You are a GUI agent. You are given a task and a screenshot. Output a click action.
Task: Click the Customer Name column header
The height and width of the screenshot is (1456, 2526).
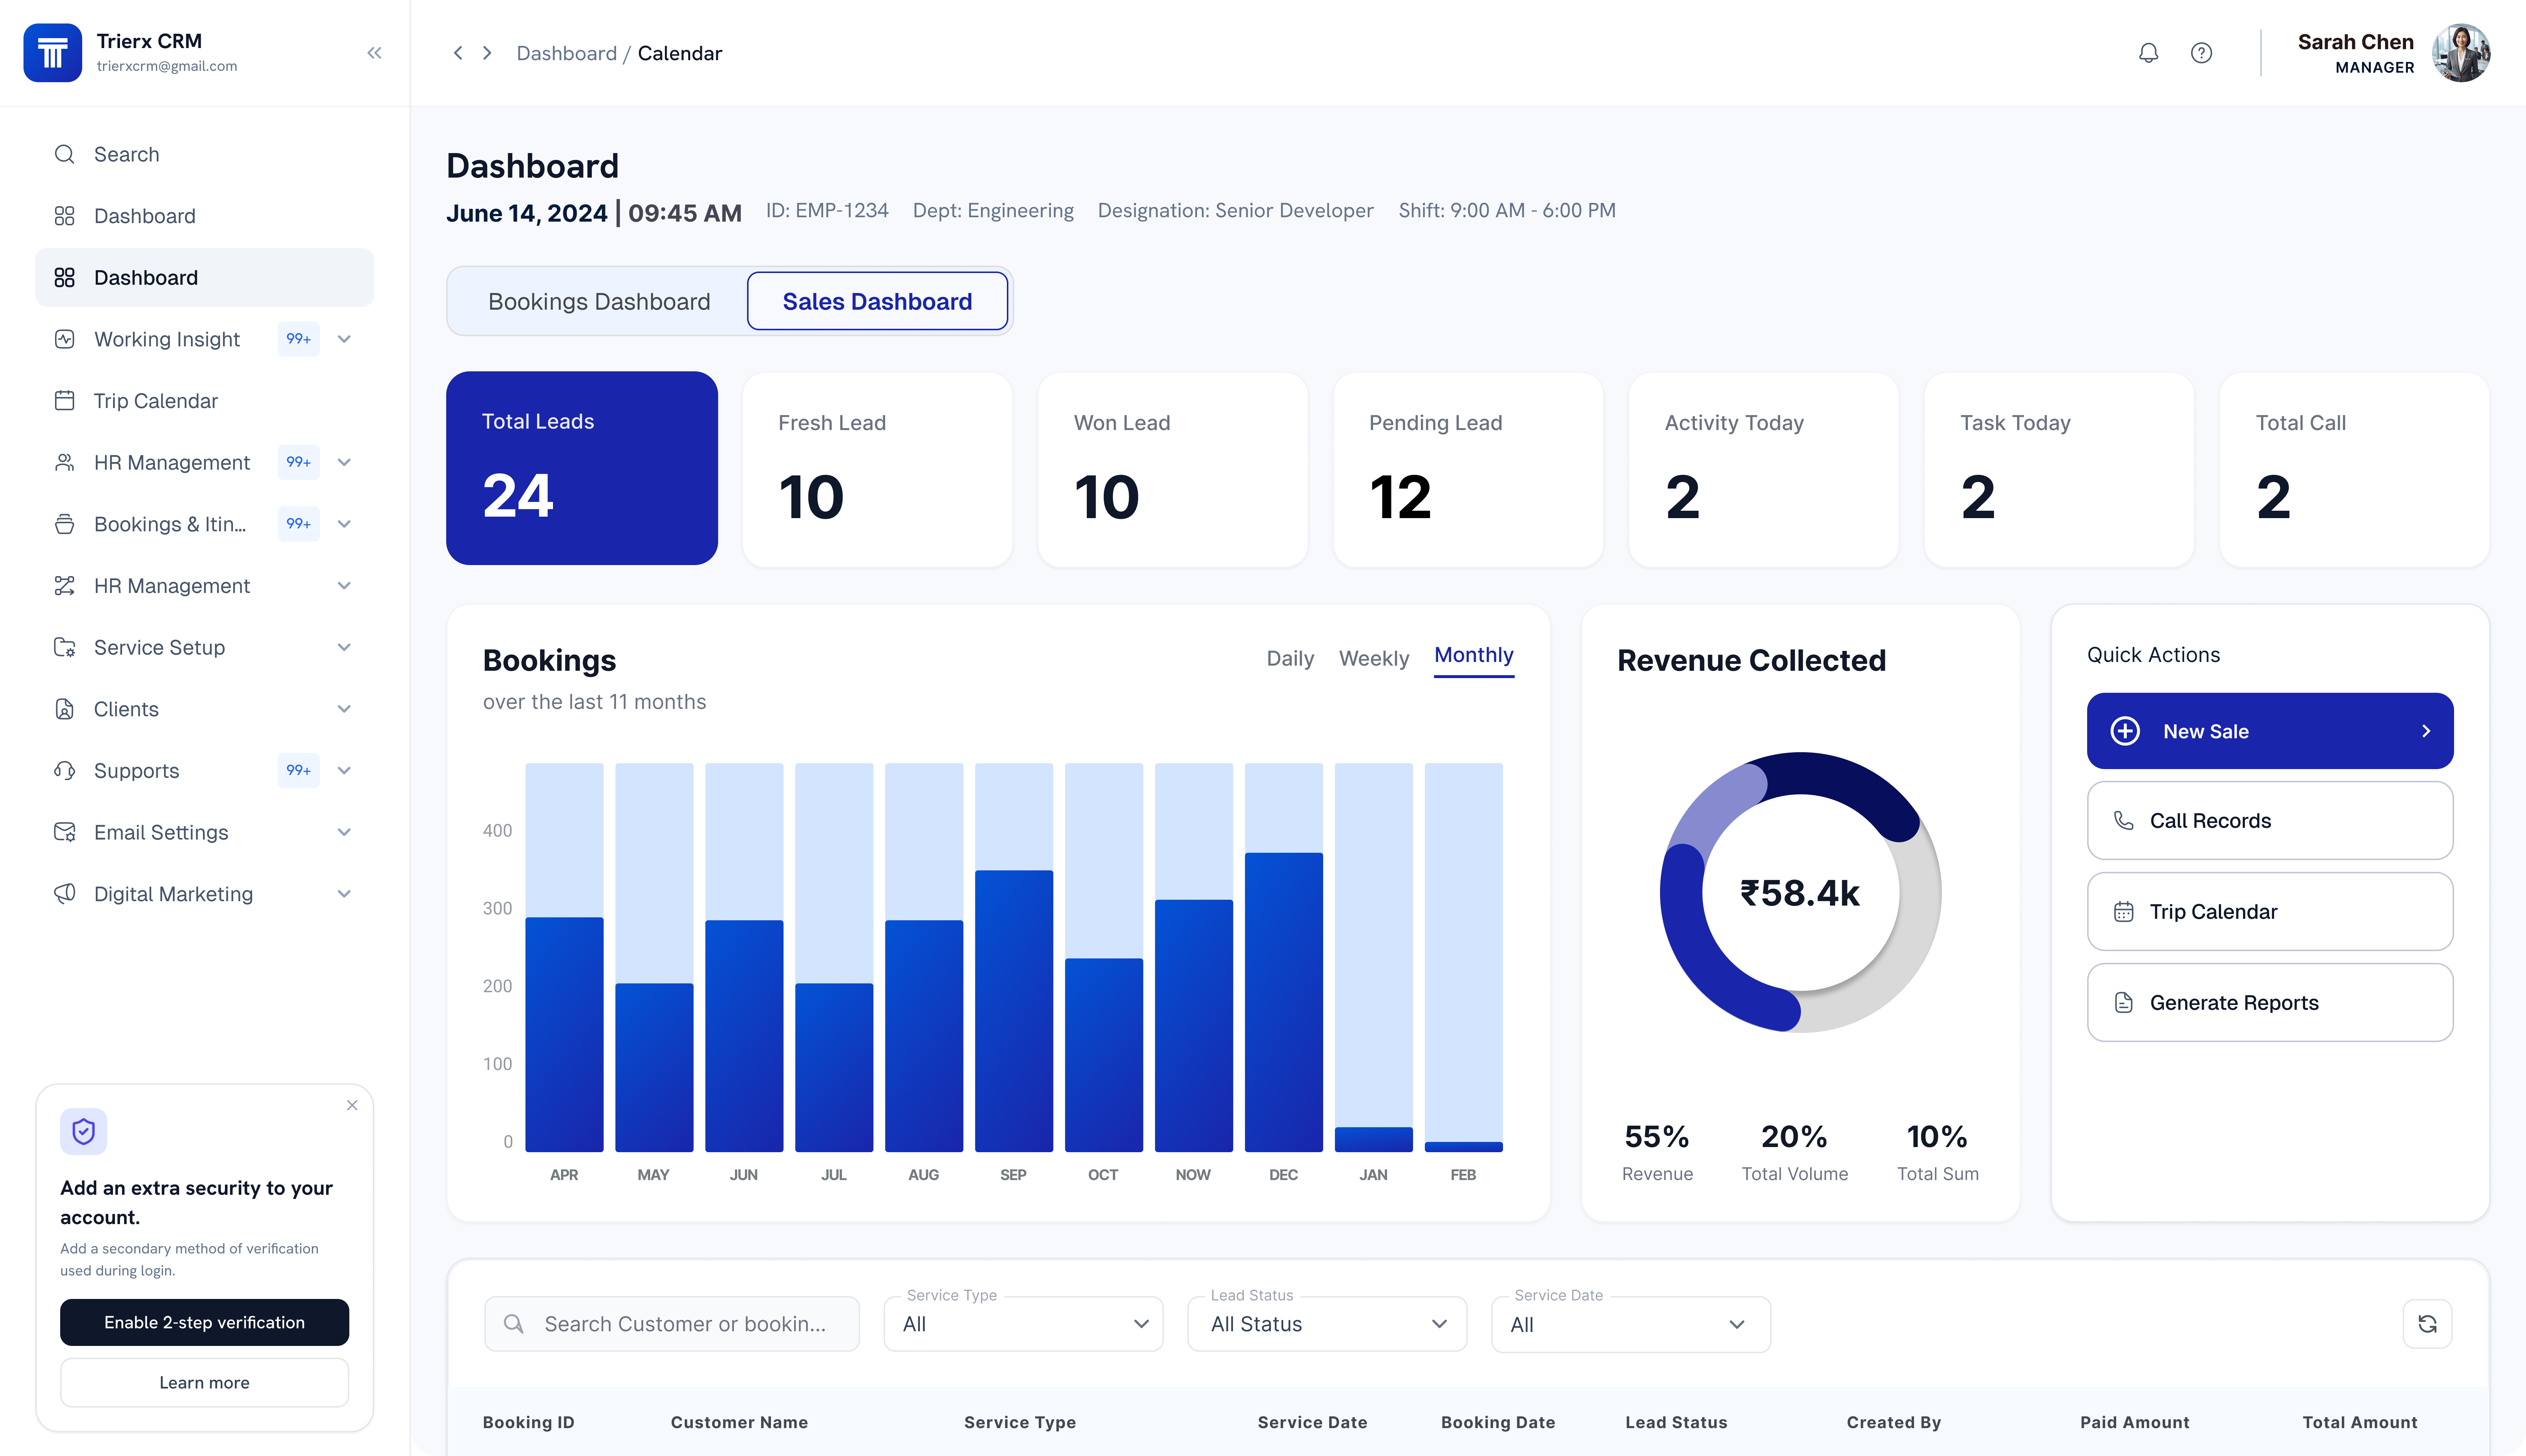pyautogui.click(x=739, y=1422)
